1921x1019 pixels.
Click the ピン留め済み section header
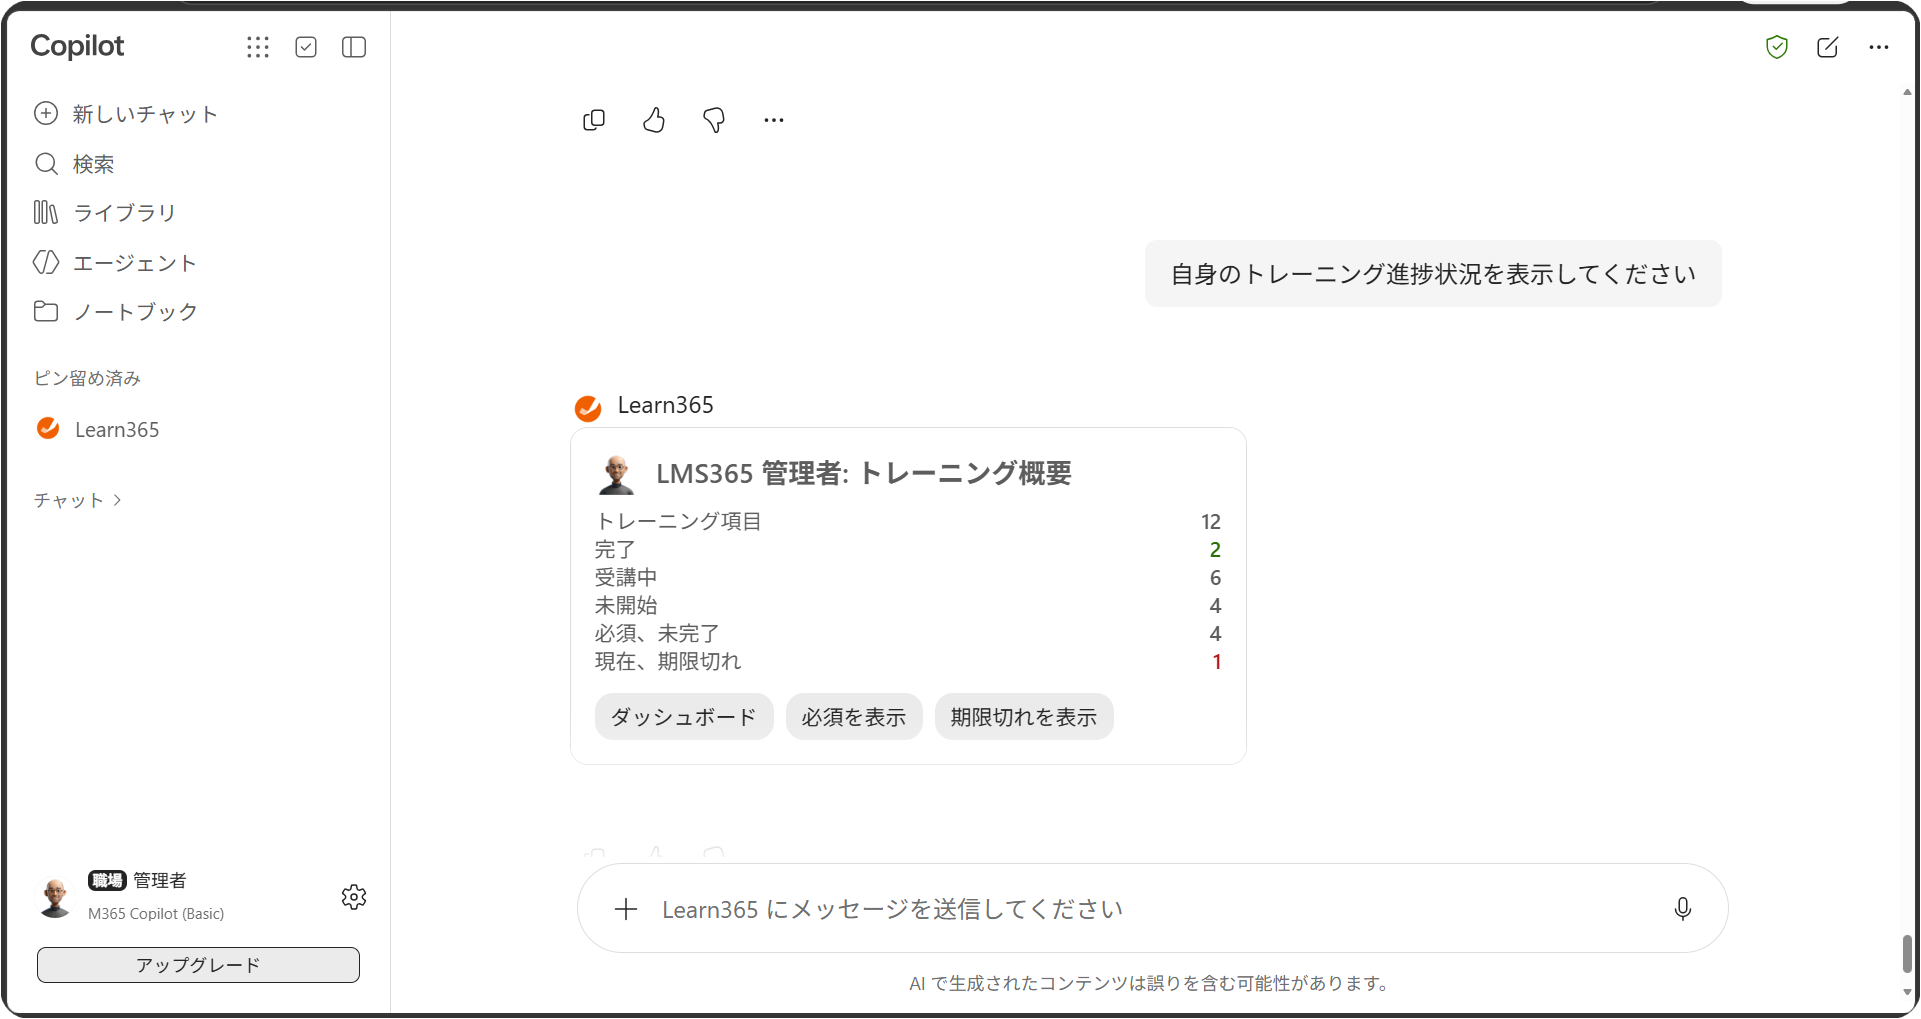click(x=87, y=378)
